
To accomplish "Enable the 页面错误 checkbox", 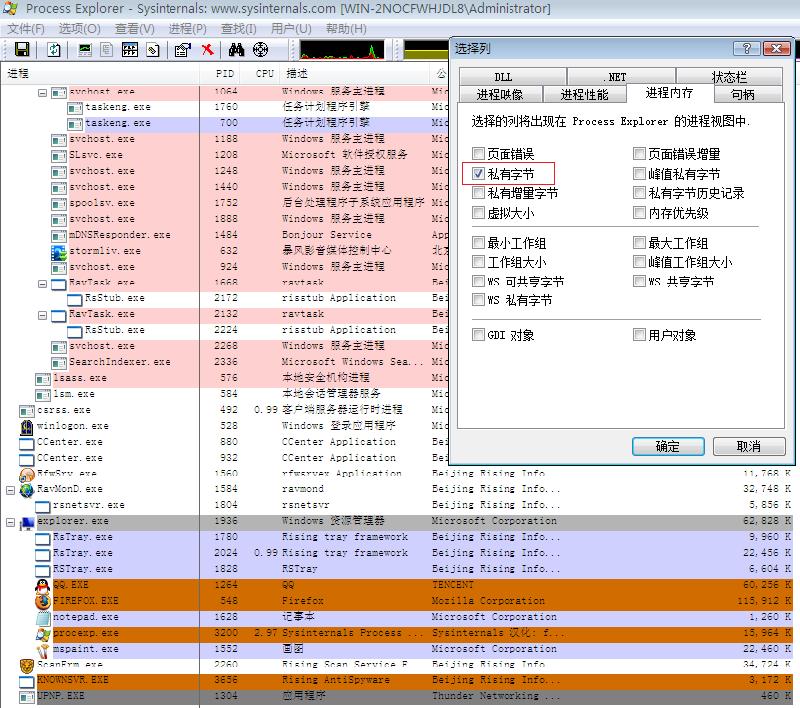I will click(x=478, y=154).
